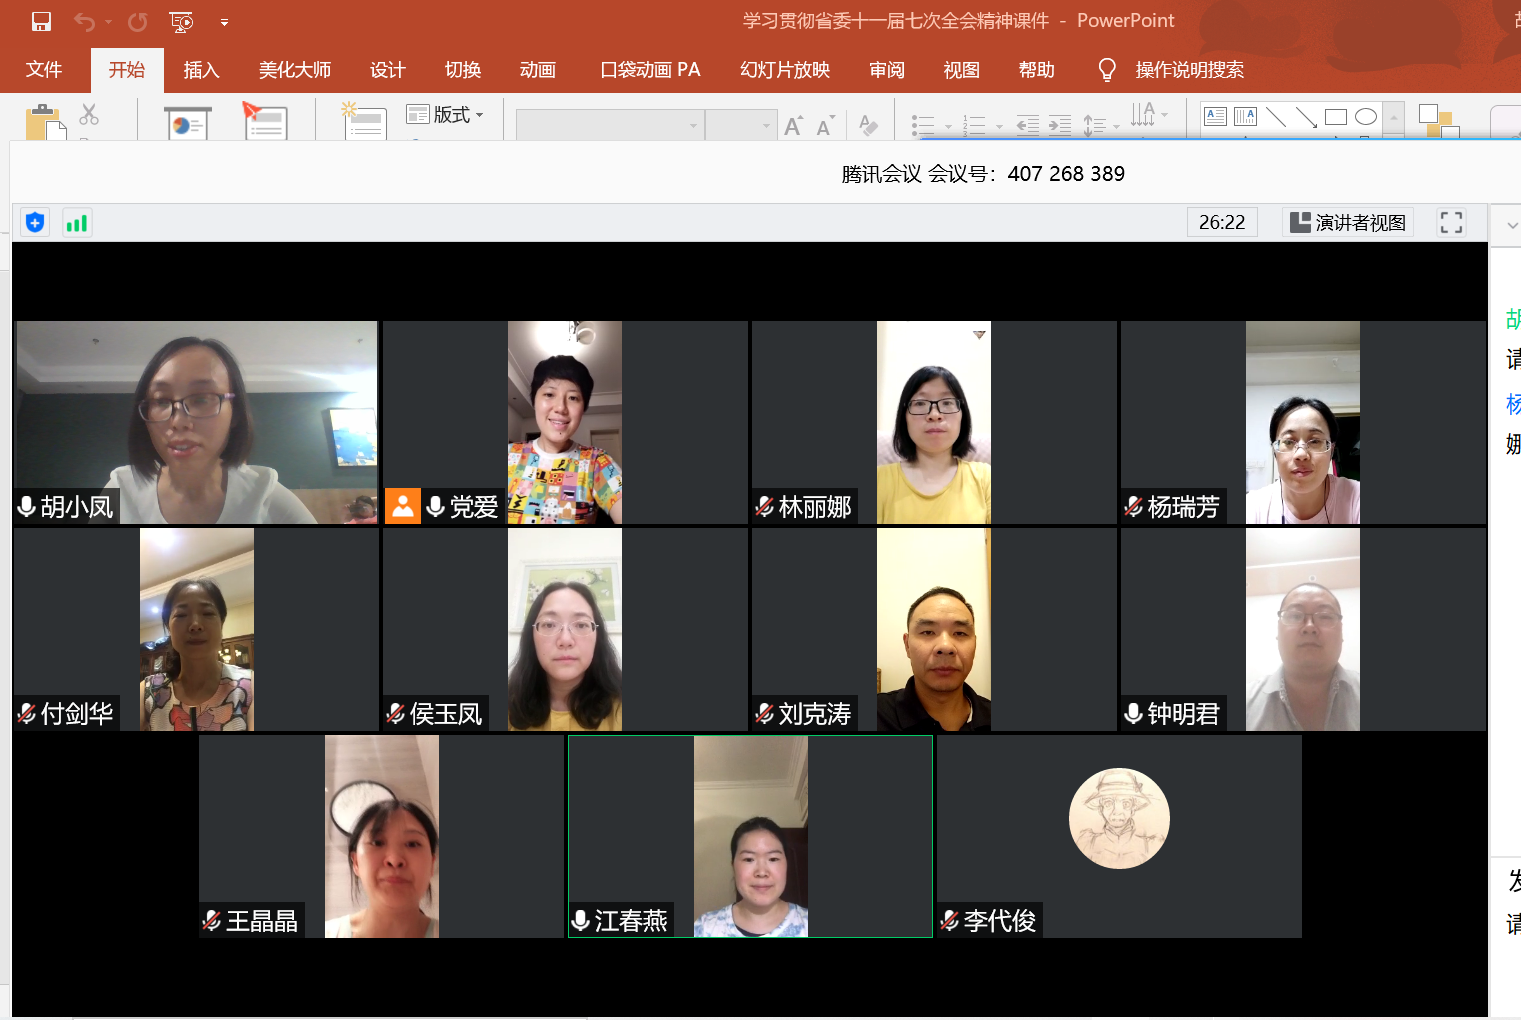Viewport: 1521px width, 1020px height.
Task: Toggle muted microphone icon beside 林丽娜
Action: coord(765,507)
